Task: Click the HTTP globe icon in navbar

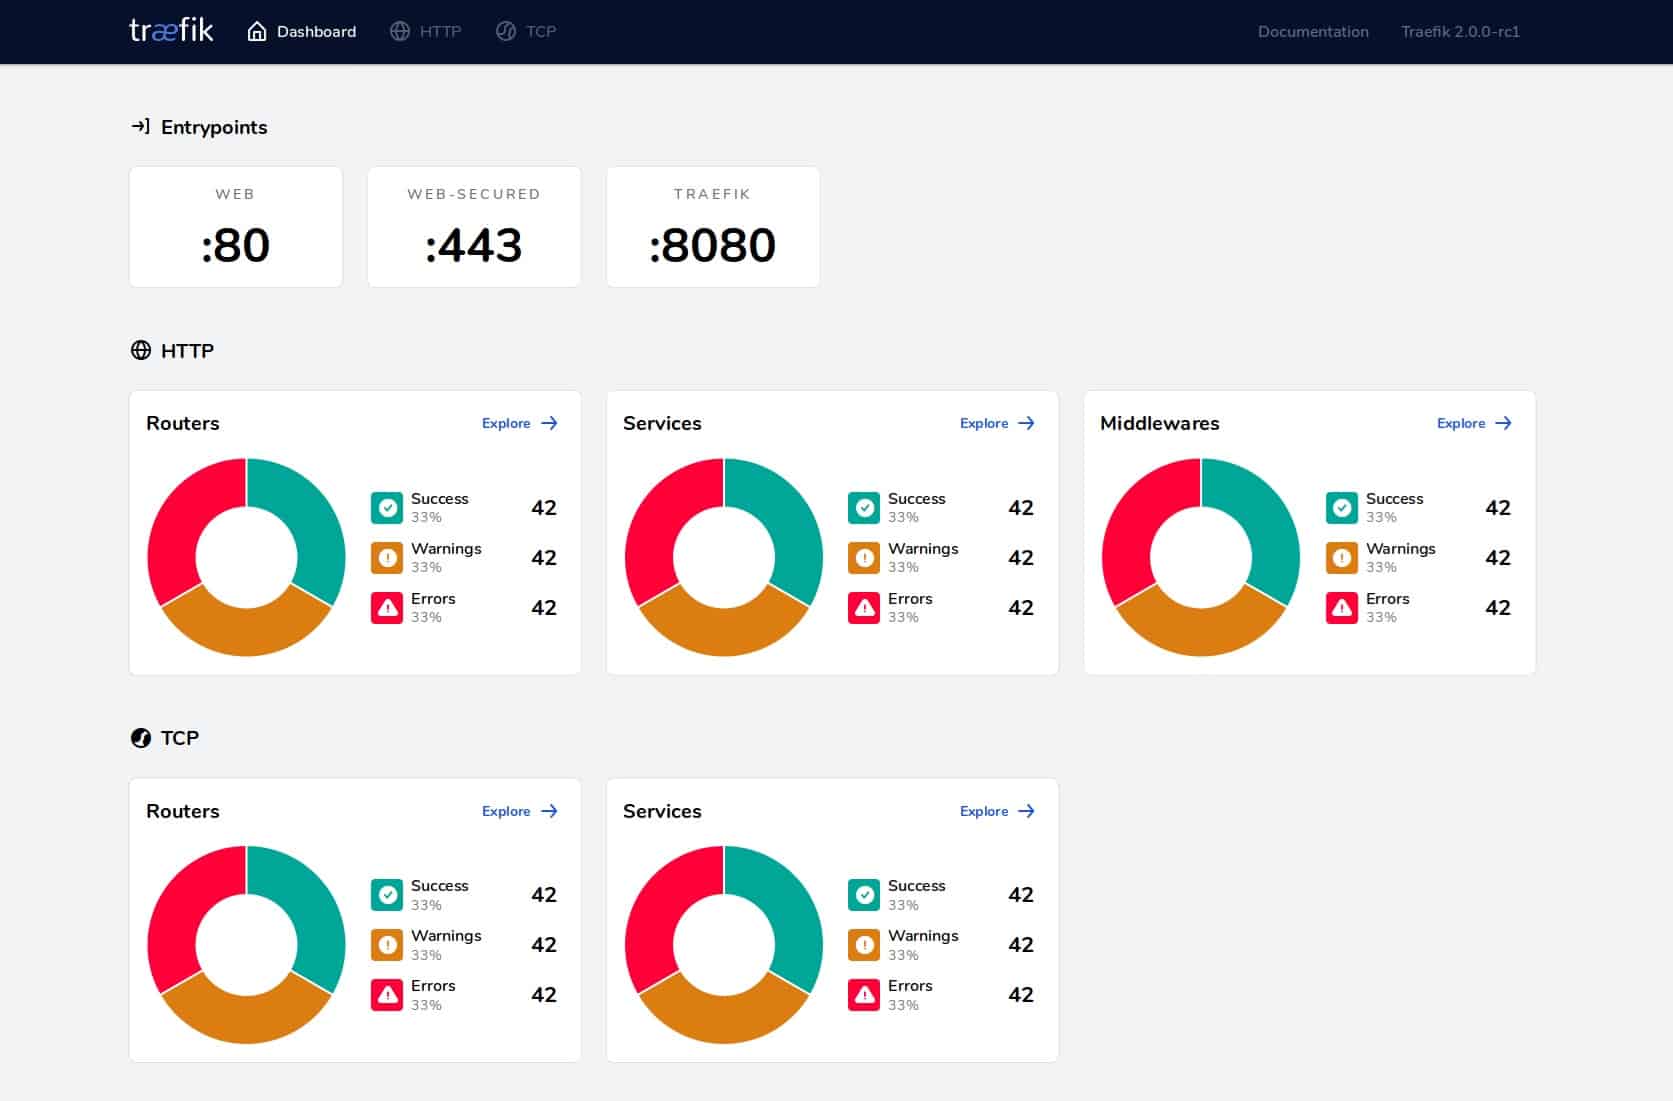Action: [x=400, y=31]
